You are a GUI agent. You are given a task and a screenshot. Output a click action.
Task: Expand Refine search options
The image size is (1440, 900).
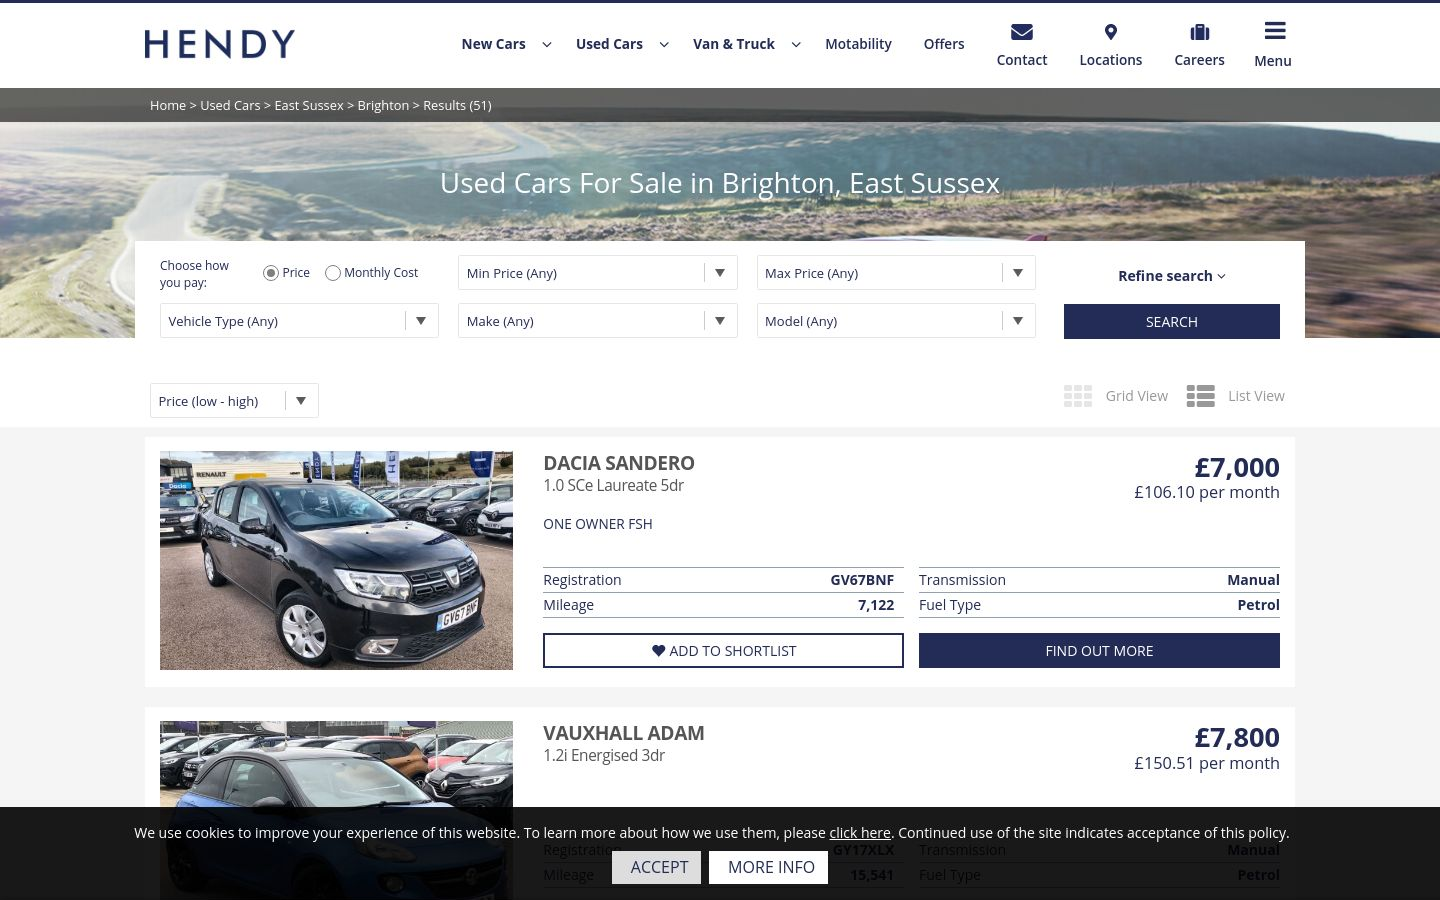1171,276
